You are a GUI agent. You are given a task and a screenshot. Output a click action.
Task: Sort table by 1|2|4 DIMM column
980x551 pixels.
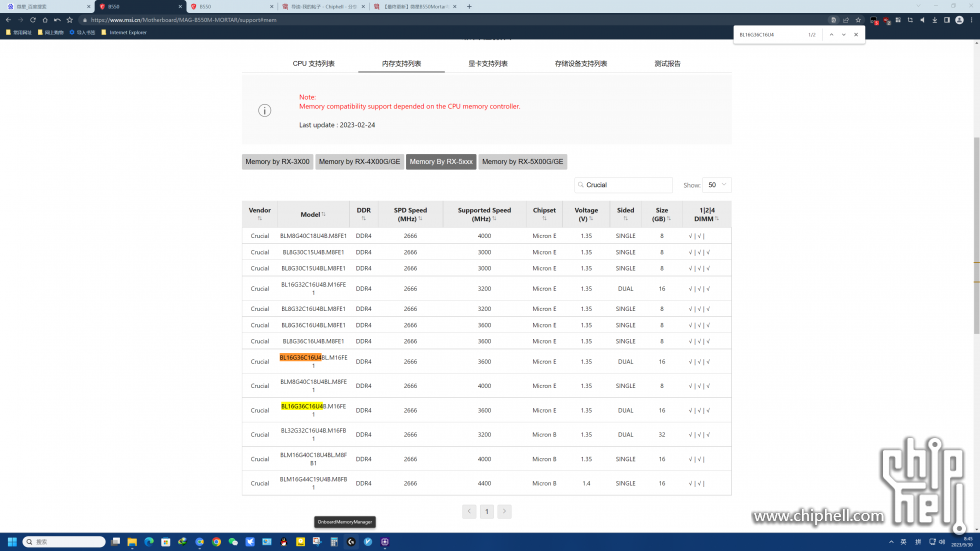coord(707,214)
